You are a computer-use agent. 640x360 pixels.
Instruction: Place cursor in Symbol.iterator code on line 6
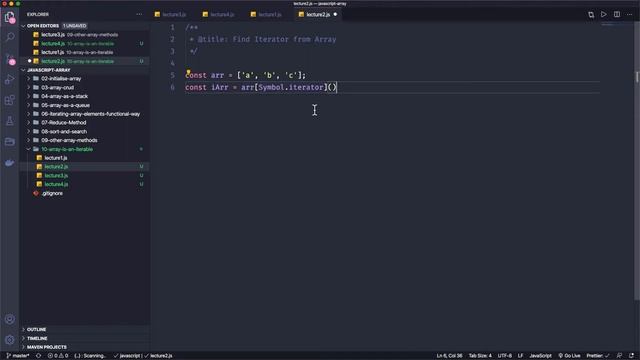291,87
